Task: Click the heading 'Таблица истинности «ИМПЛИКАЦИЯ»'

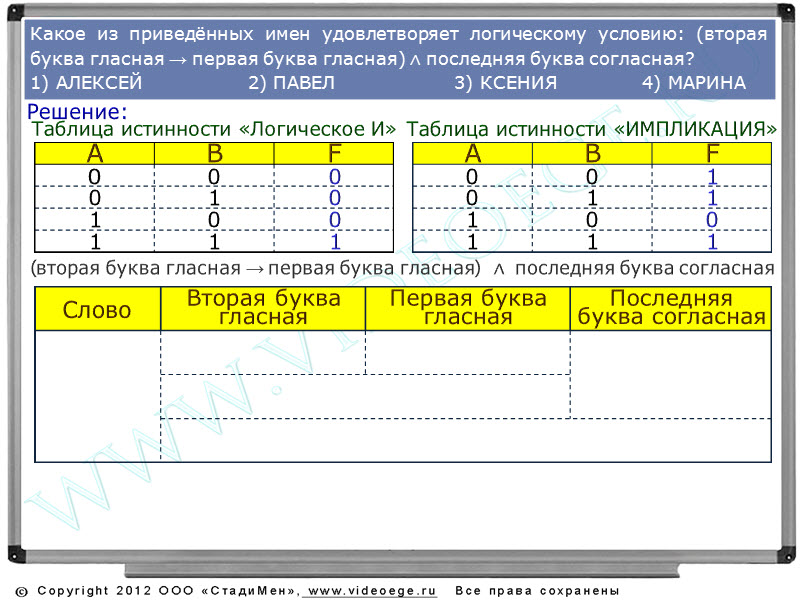Action: 591,129
